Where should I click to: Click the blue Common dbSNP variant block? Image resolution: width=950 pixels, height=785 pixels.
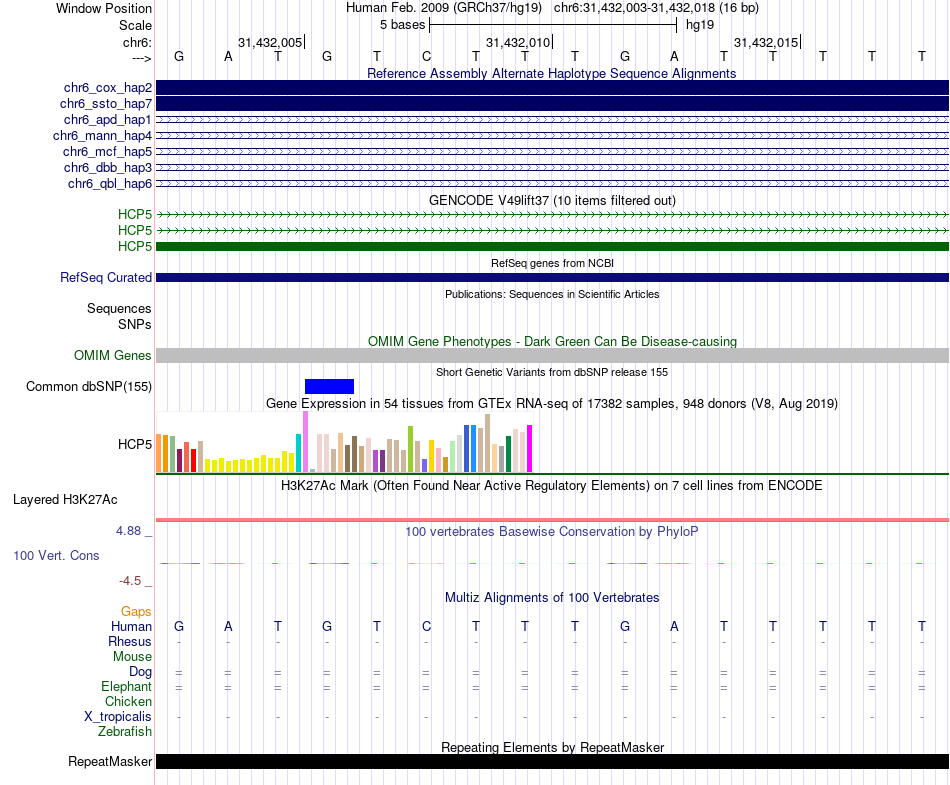pos(329,386)
